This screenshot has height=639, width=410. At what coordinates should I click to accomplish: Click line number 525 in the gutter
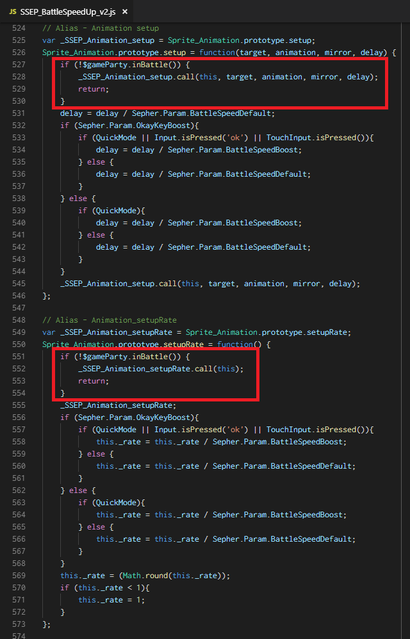19,40
